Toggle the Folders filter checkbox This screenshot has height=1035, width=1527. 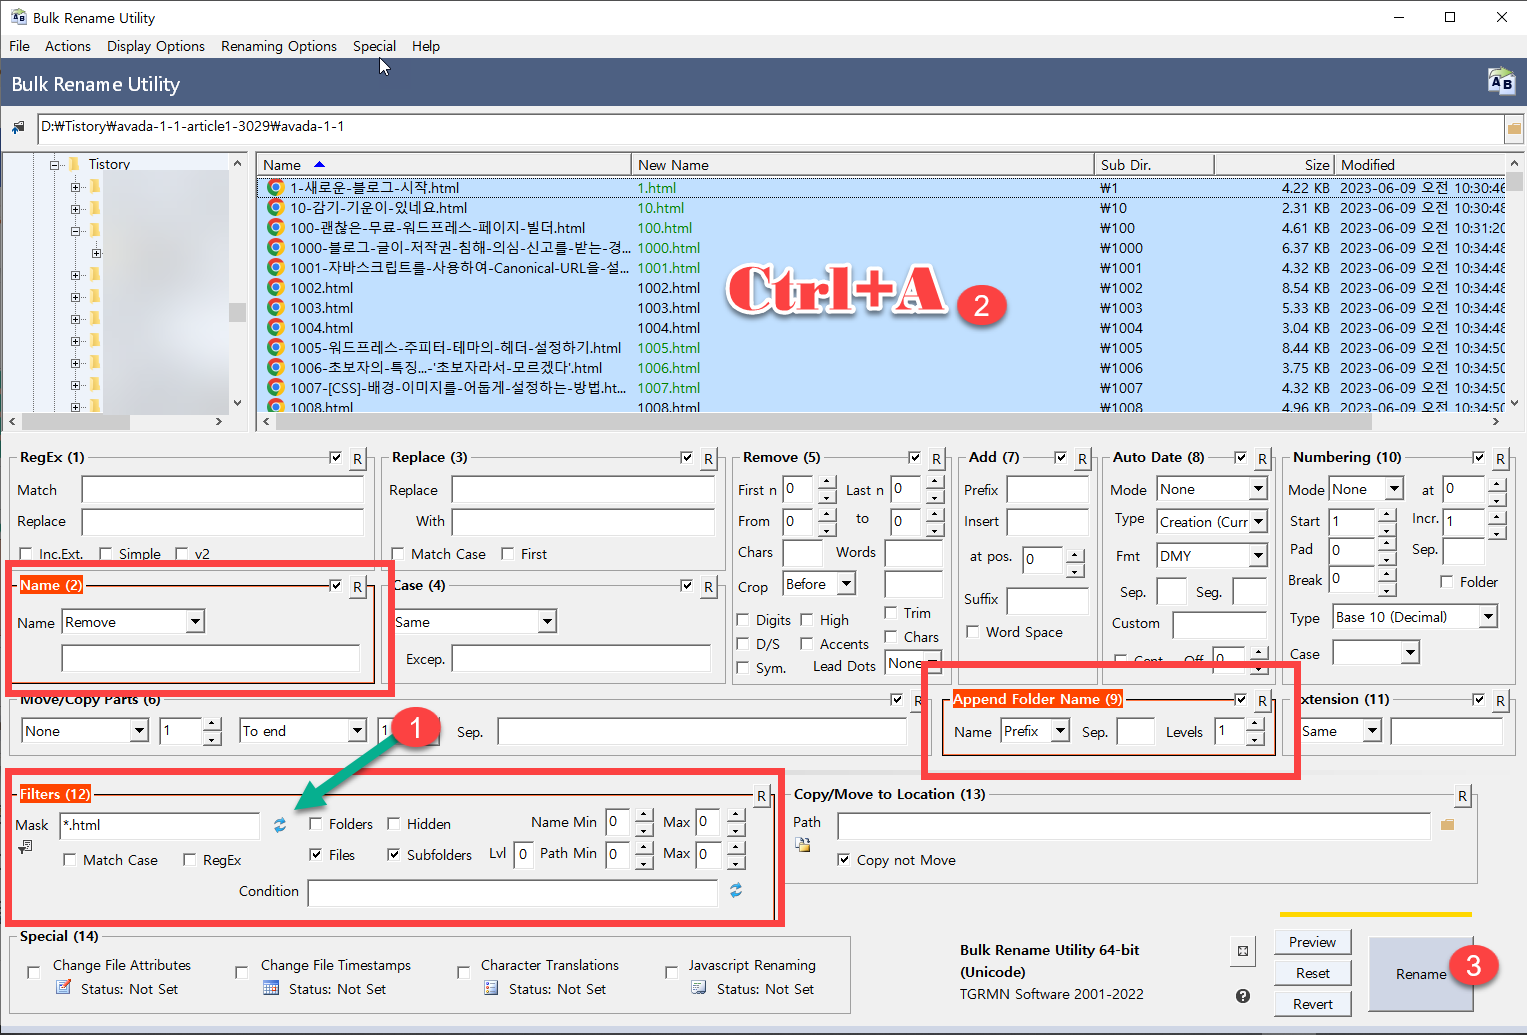(x=316, y=824)
